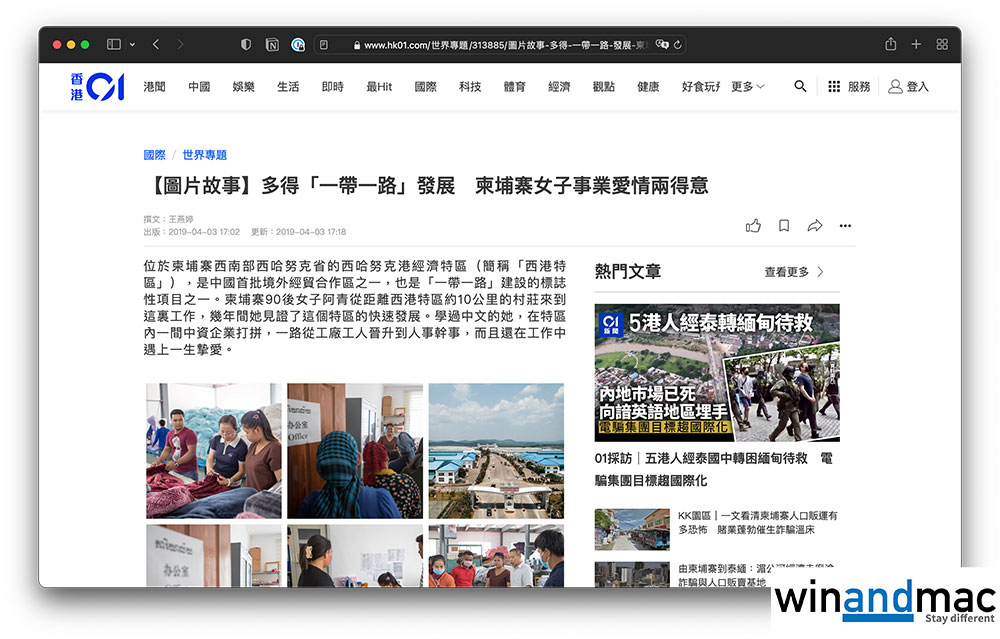Click the HK01 香港01 logo
The image size is (1000, 639).
point(97,87)
